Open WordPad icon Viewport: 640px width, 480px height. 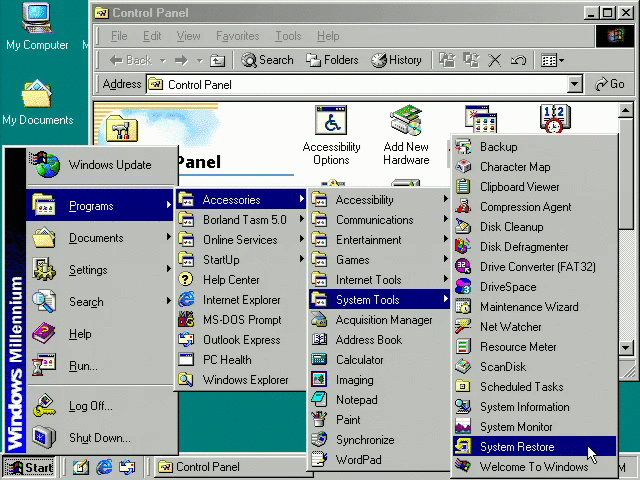pyautogui.click(x=319, y=460)
